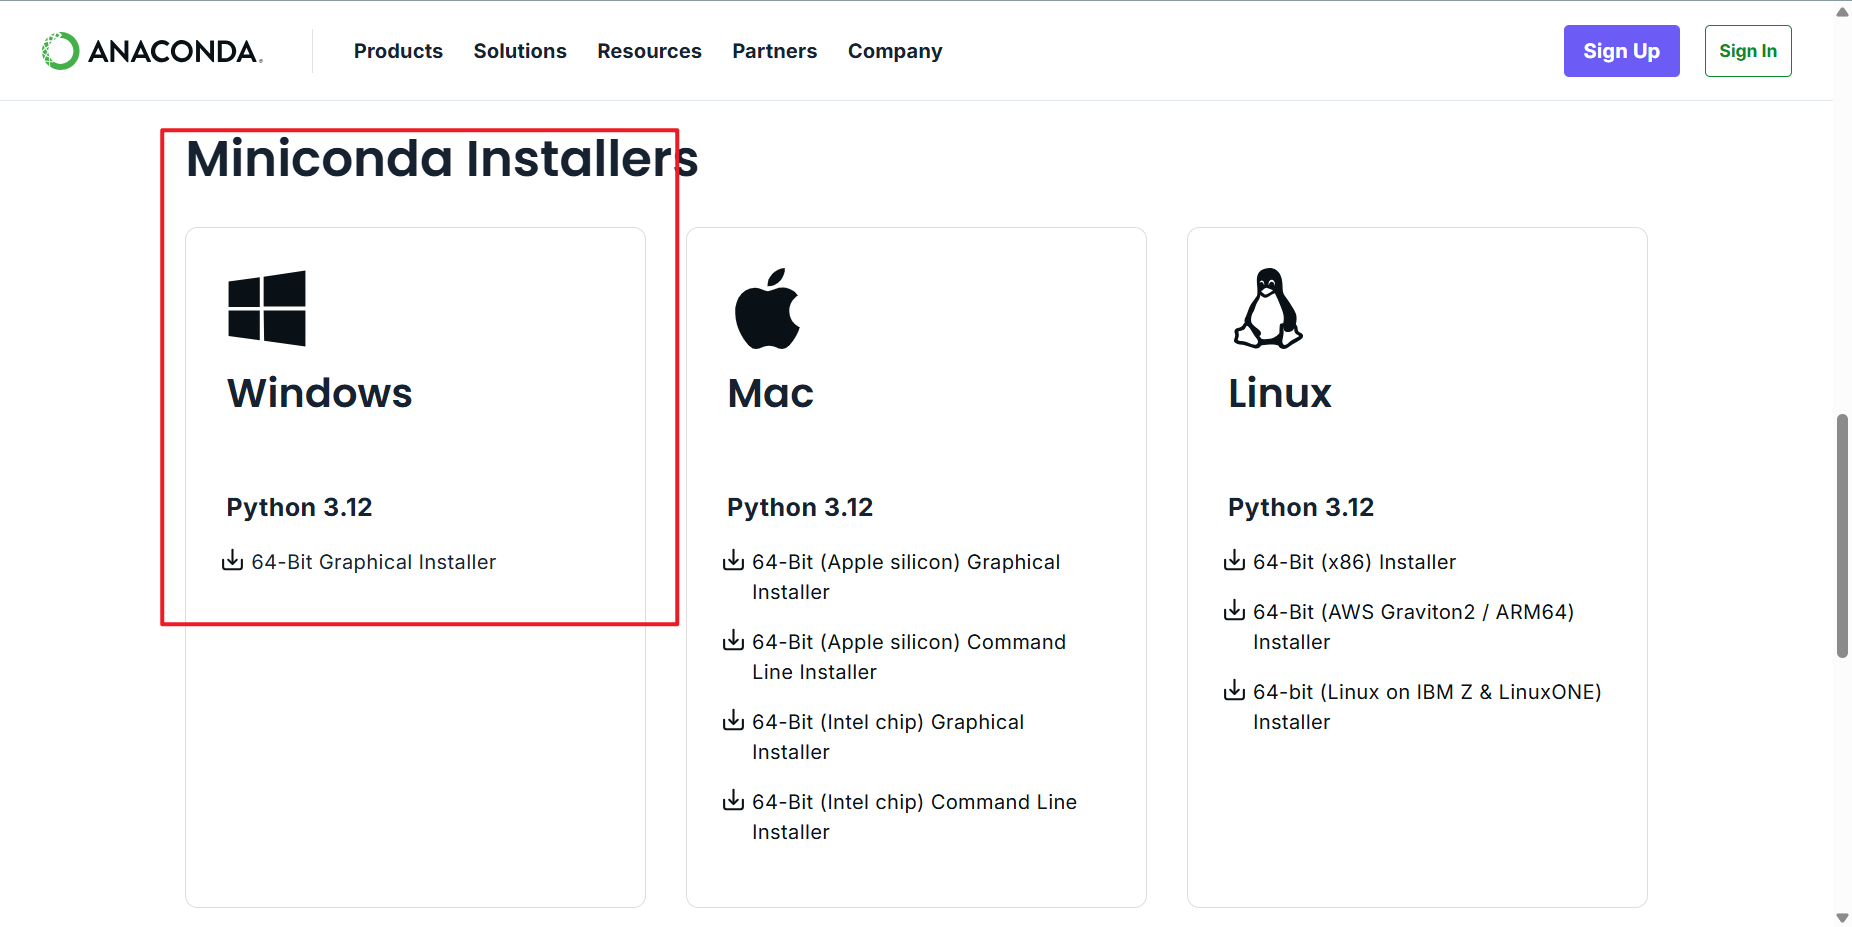Click the Apple logo icon

768,308
